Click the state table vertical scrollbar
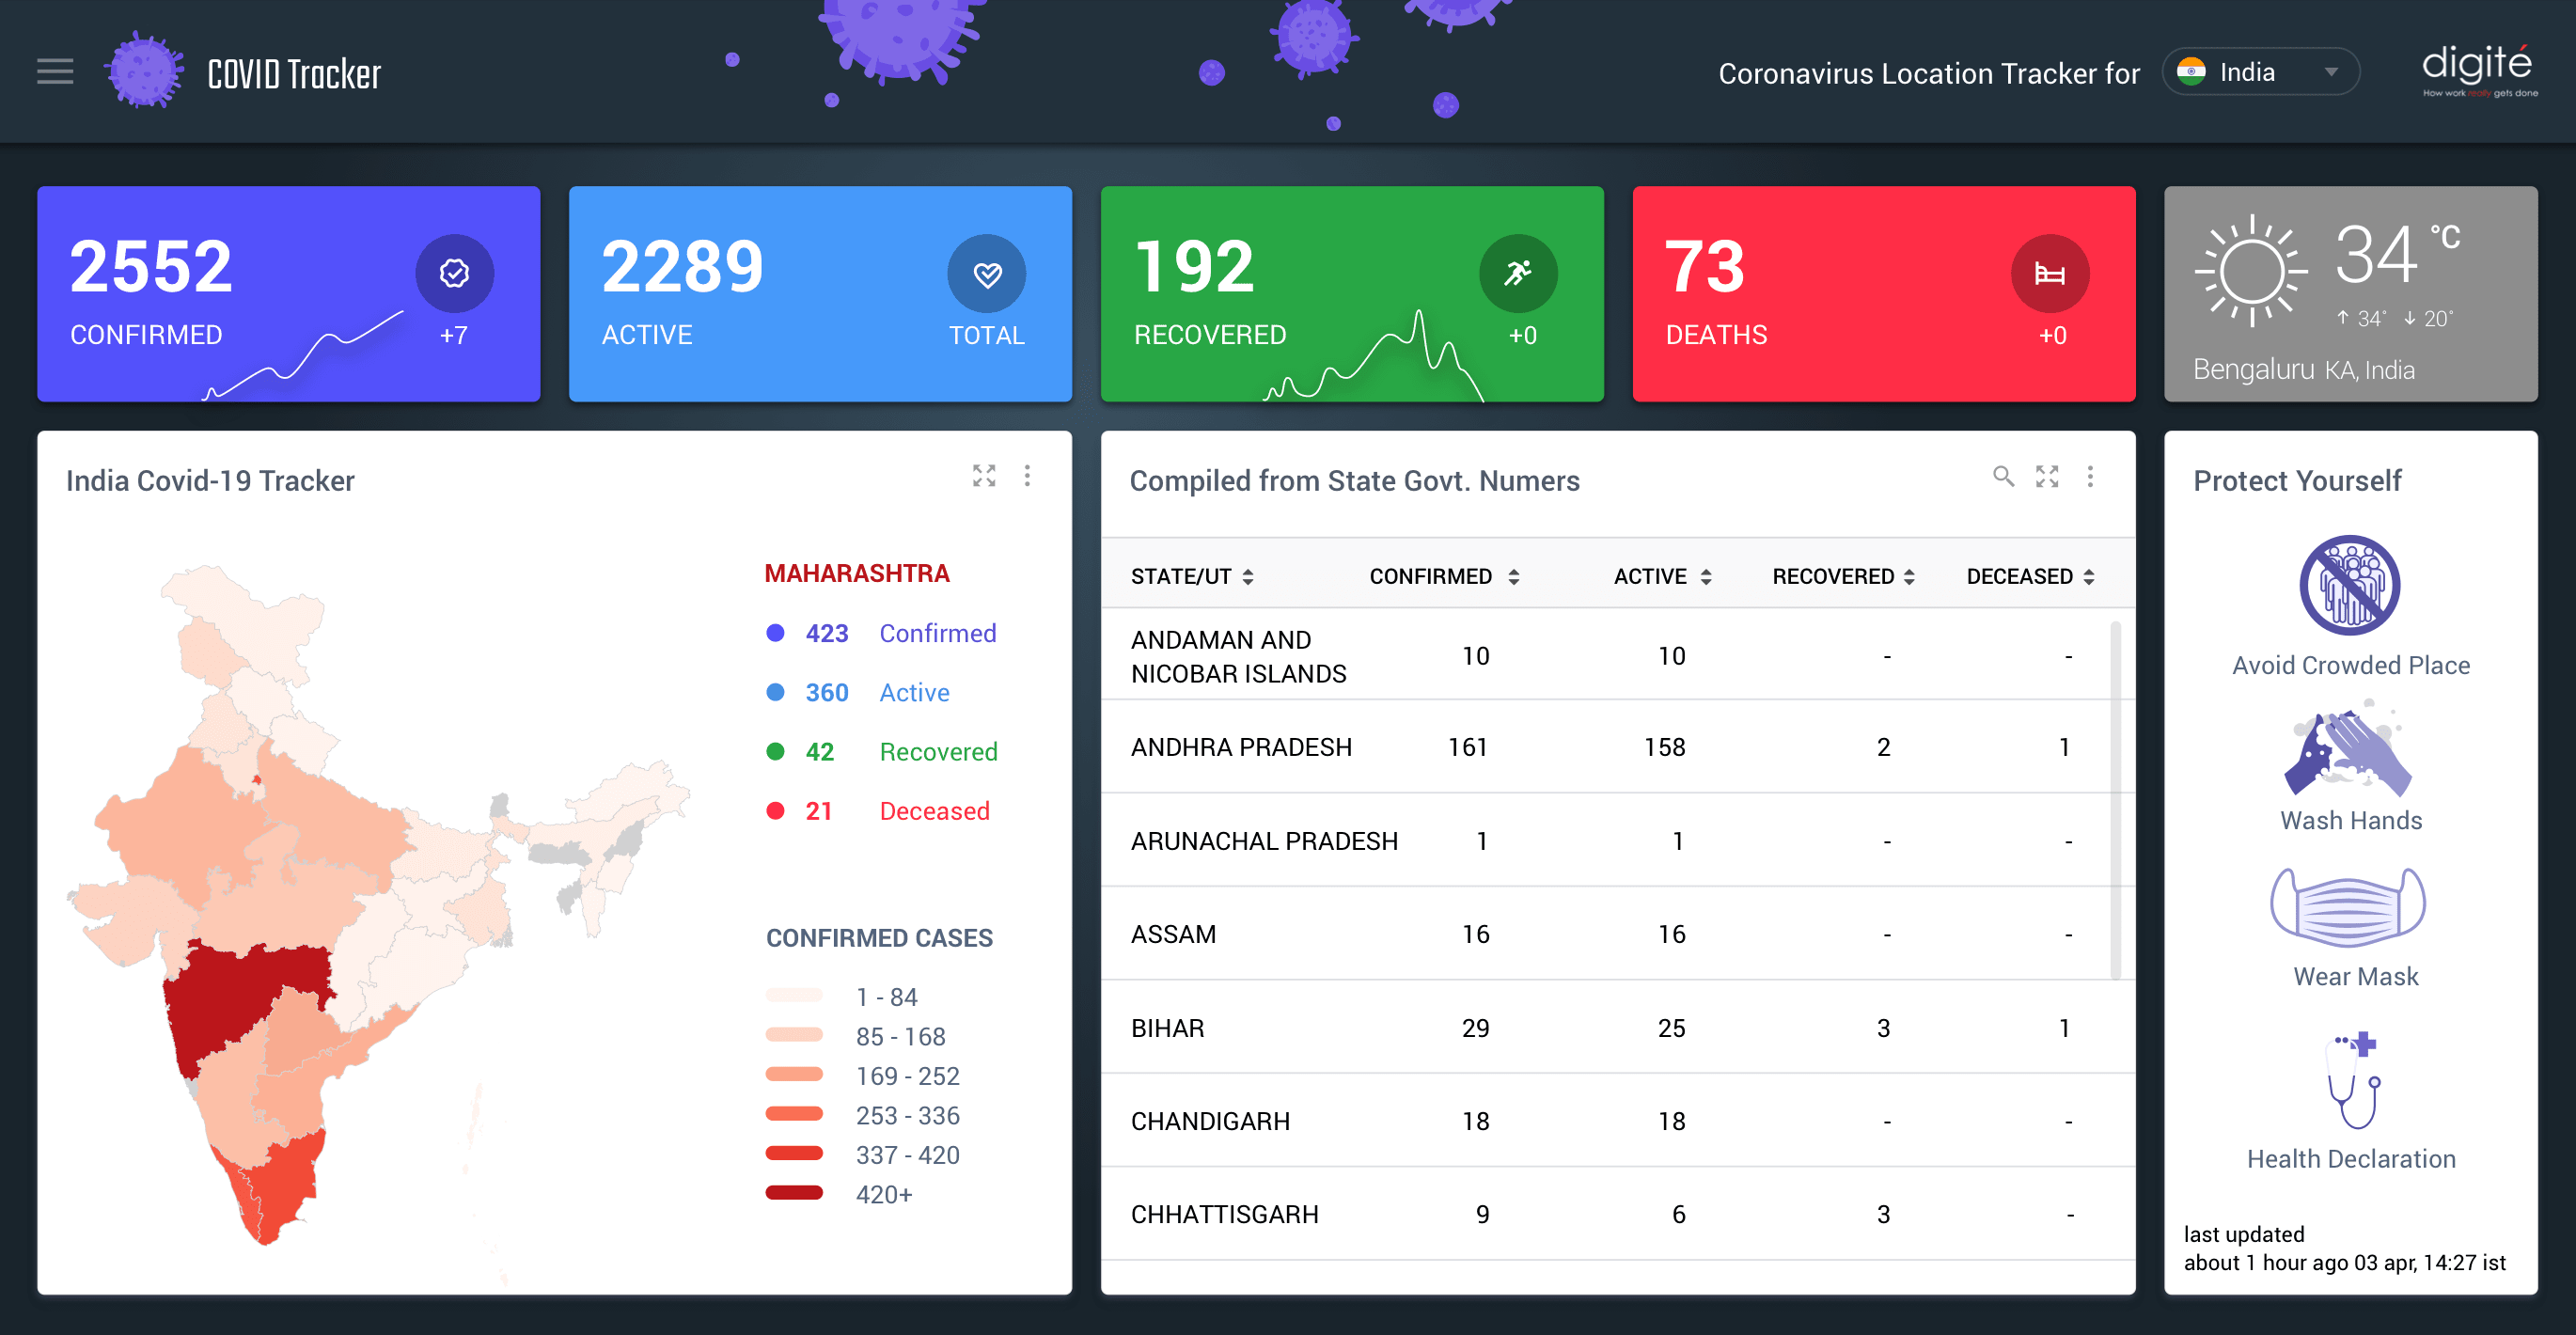2576x1335 pixels. 2115,800
